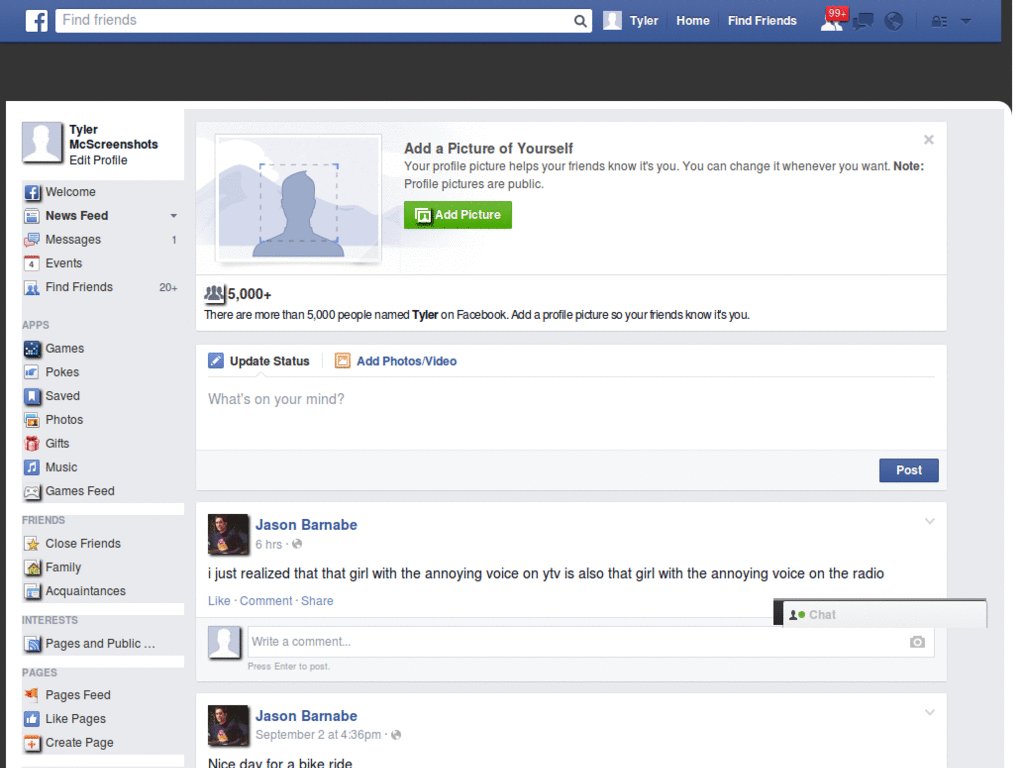The height and width of the screenshot is (768, 1024).
Task: Click the blue Post button
Action: pos(908,470)
